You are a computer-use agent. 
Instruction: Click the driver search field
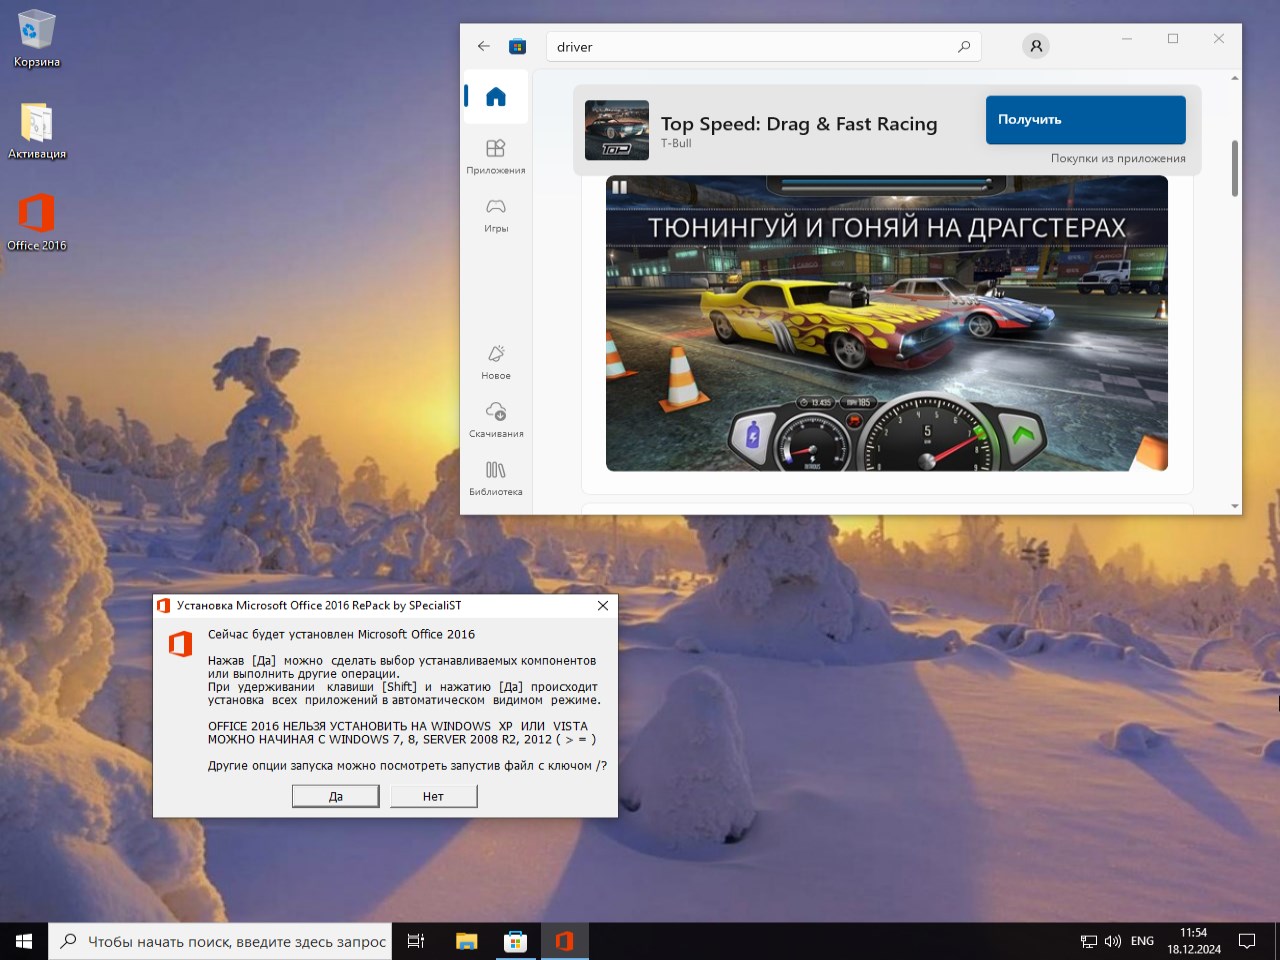pyautogui.click(x=763, y=47)
